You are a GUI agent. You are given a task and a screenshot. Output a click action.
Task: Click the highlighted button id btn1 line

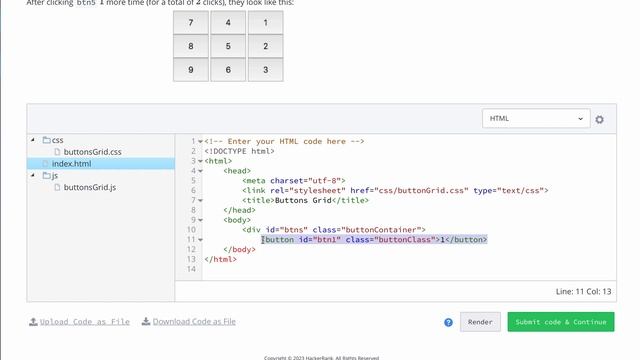(374, 240)
